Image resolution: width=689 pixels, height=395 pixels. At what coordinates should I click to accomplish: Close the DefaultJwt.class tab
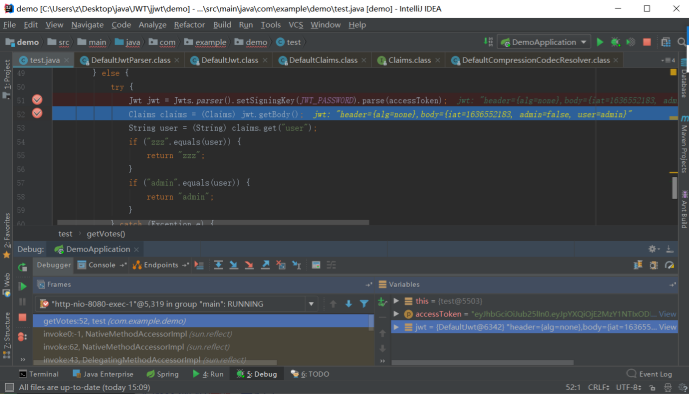coord(265,60)
